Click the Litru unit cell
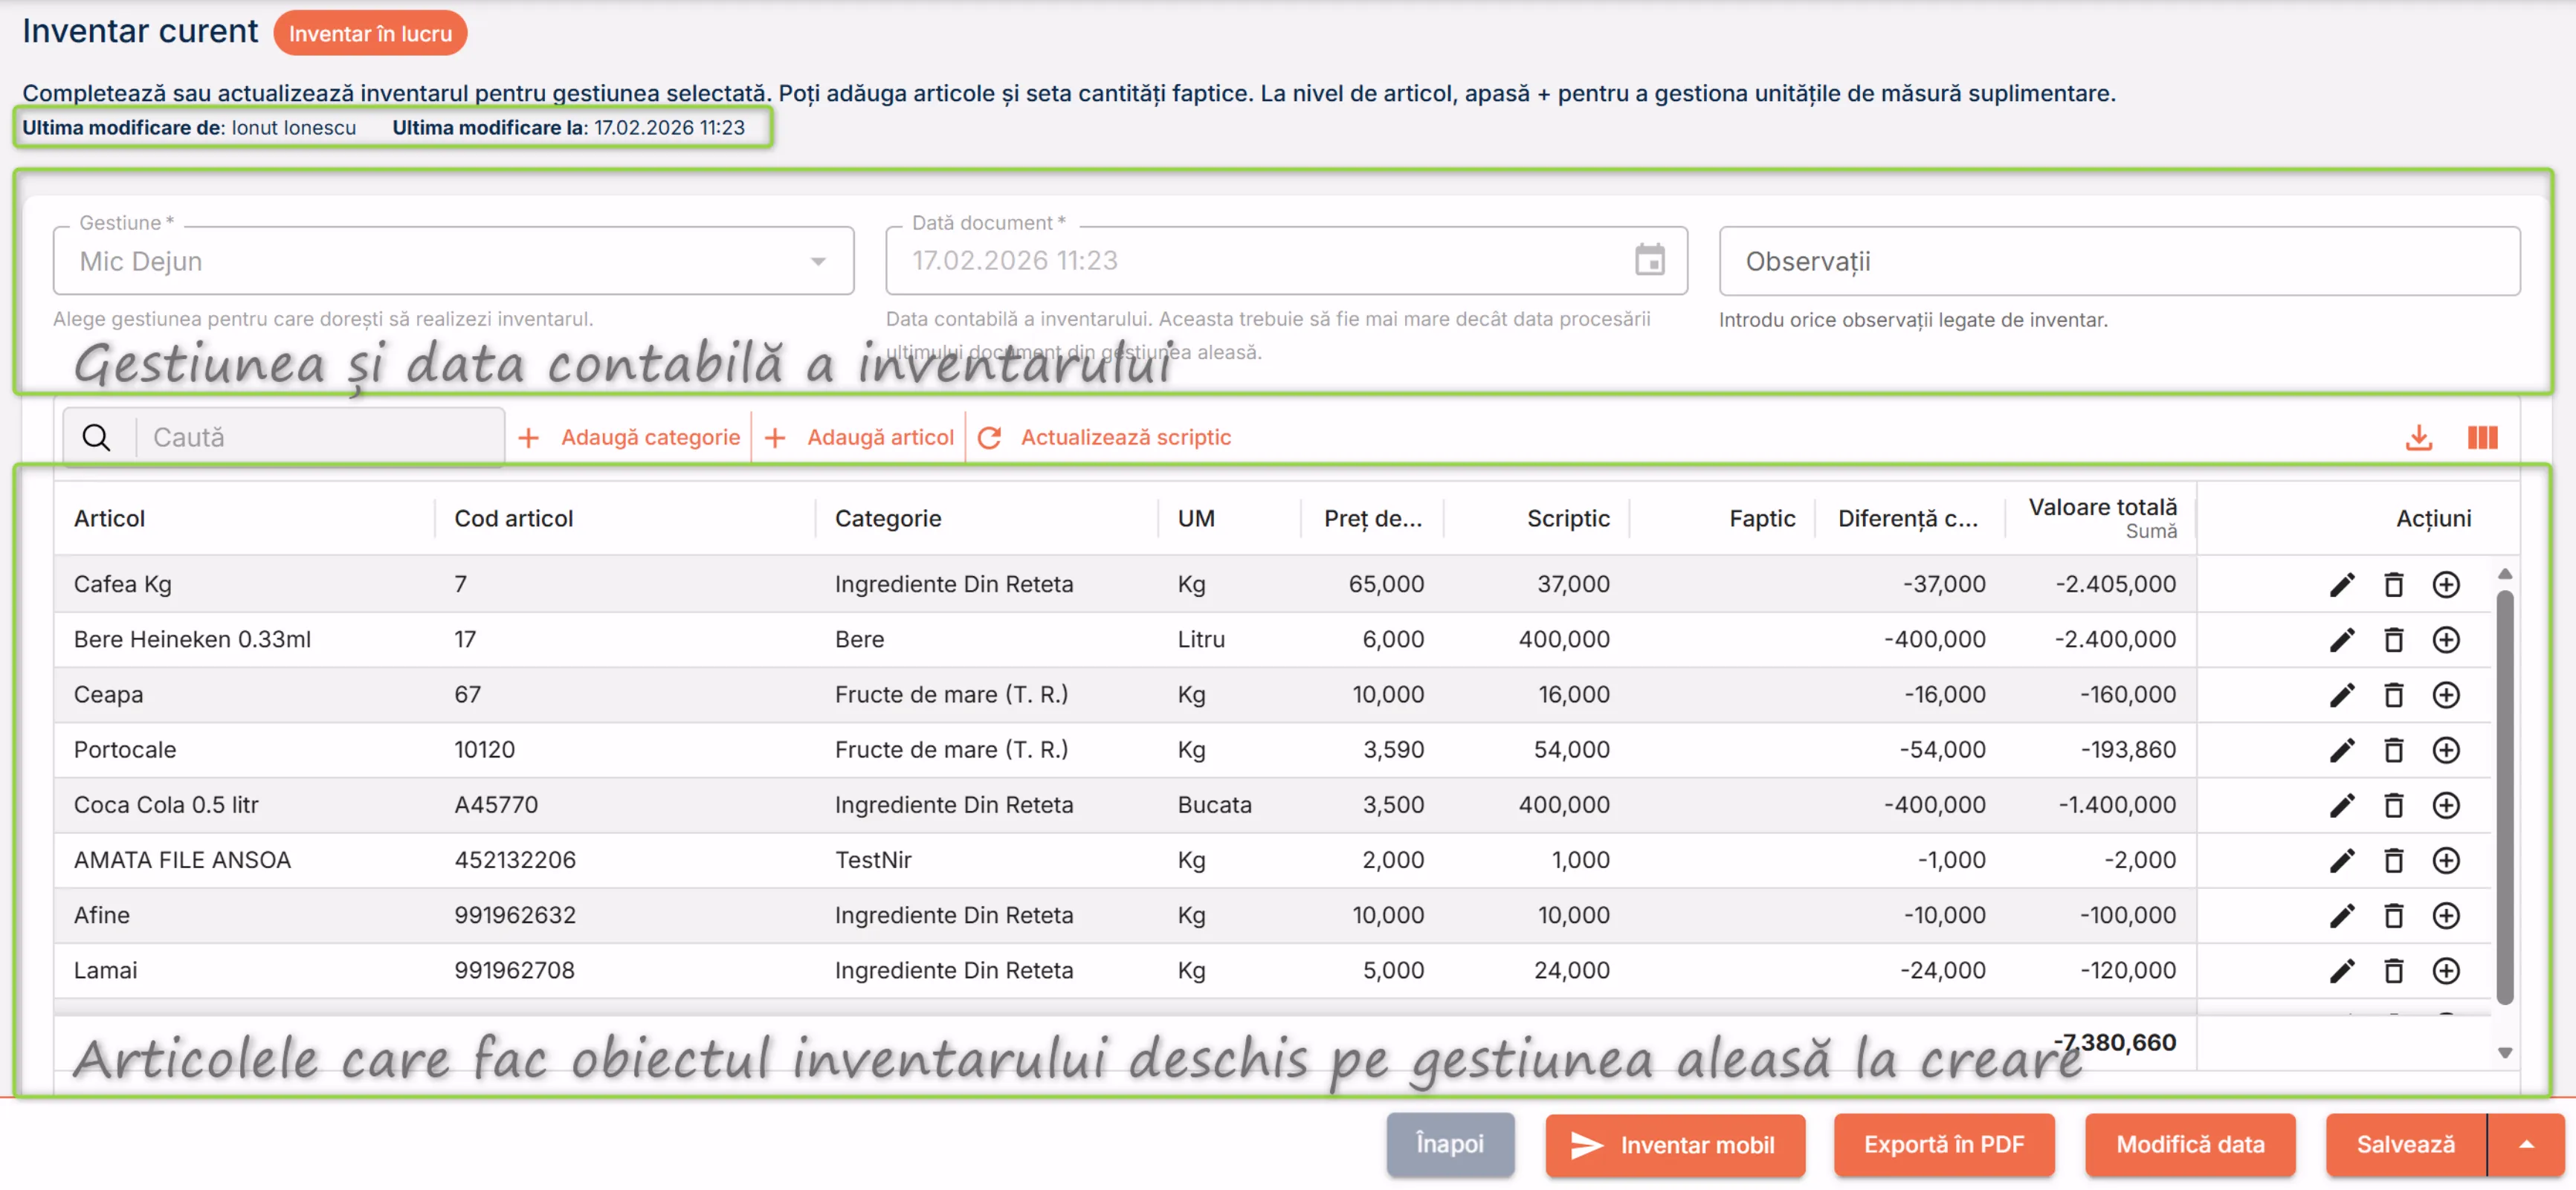Viewport: 2576px width, 1190px height. tap(1201, 639)
